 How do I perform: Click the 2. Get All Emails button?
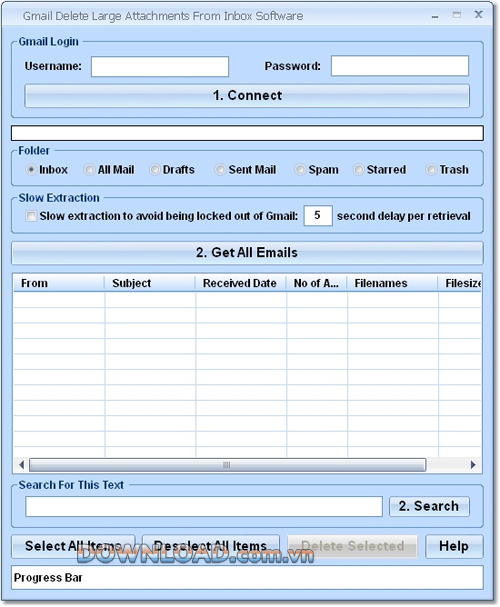tap(247, 253)
